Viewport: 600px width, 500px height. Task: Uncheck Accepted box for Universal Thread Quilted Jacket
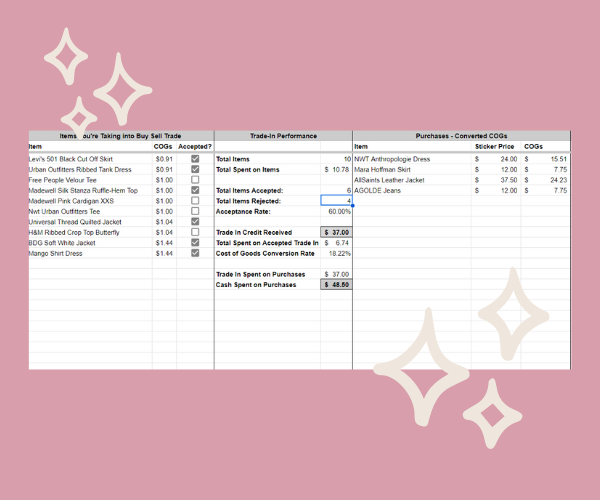(x=195, y=222)
